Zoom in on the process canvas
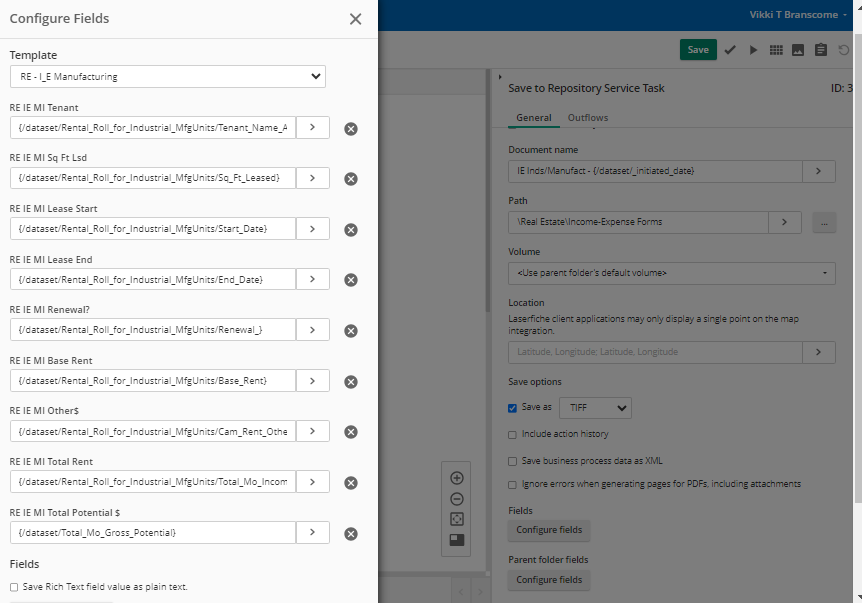The image size is (862, 603). [457, 478]
